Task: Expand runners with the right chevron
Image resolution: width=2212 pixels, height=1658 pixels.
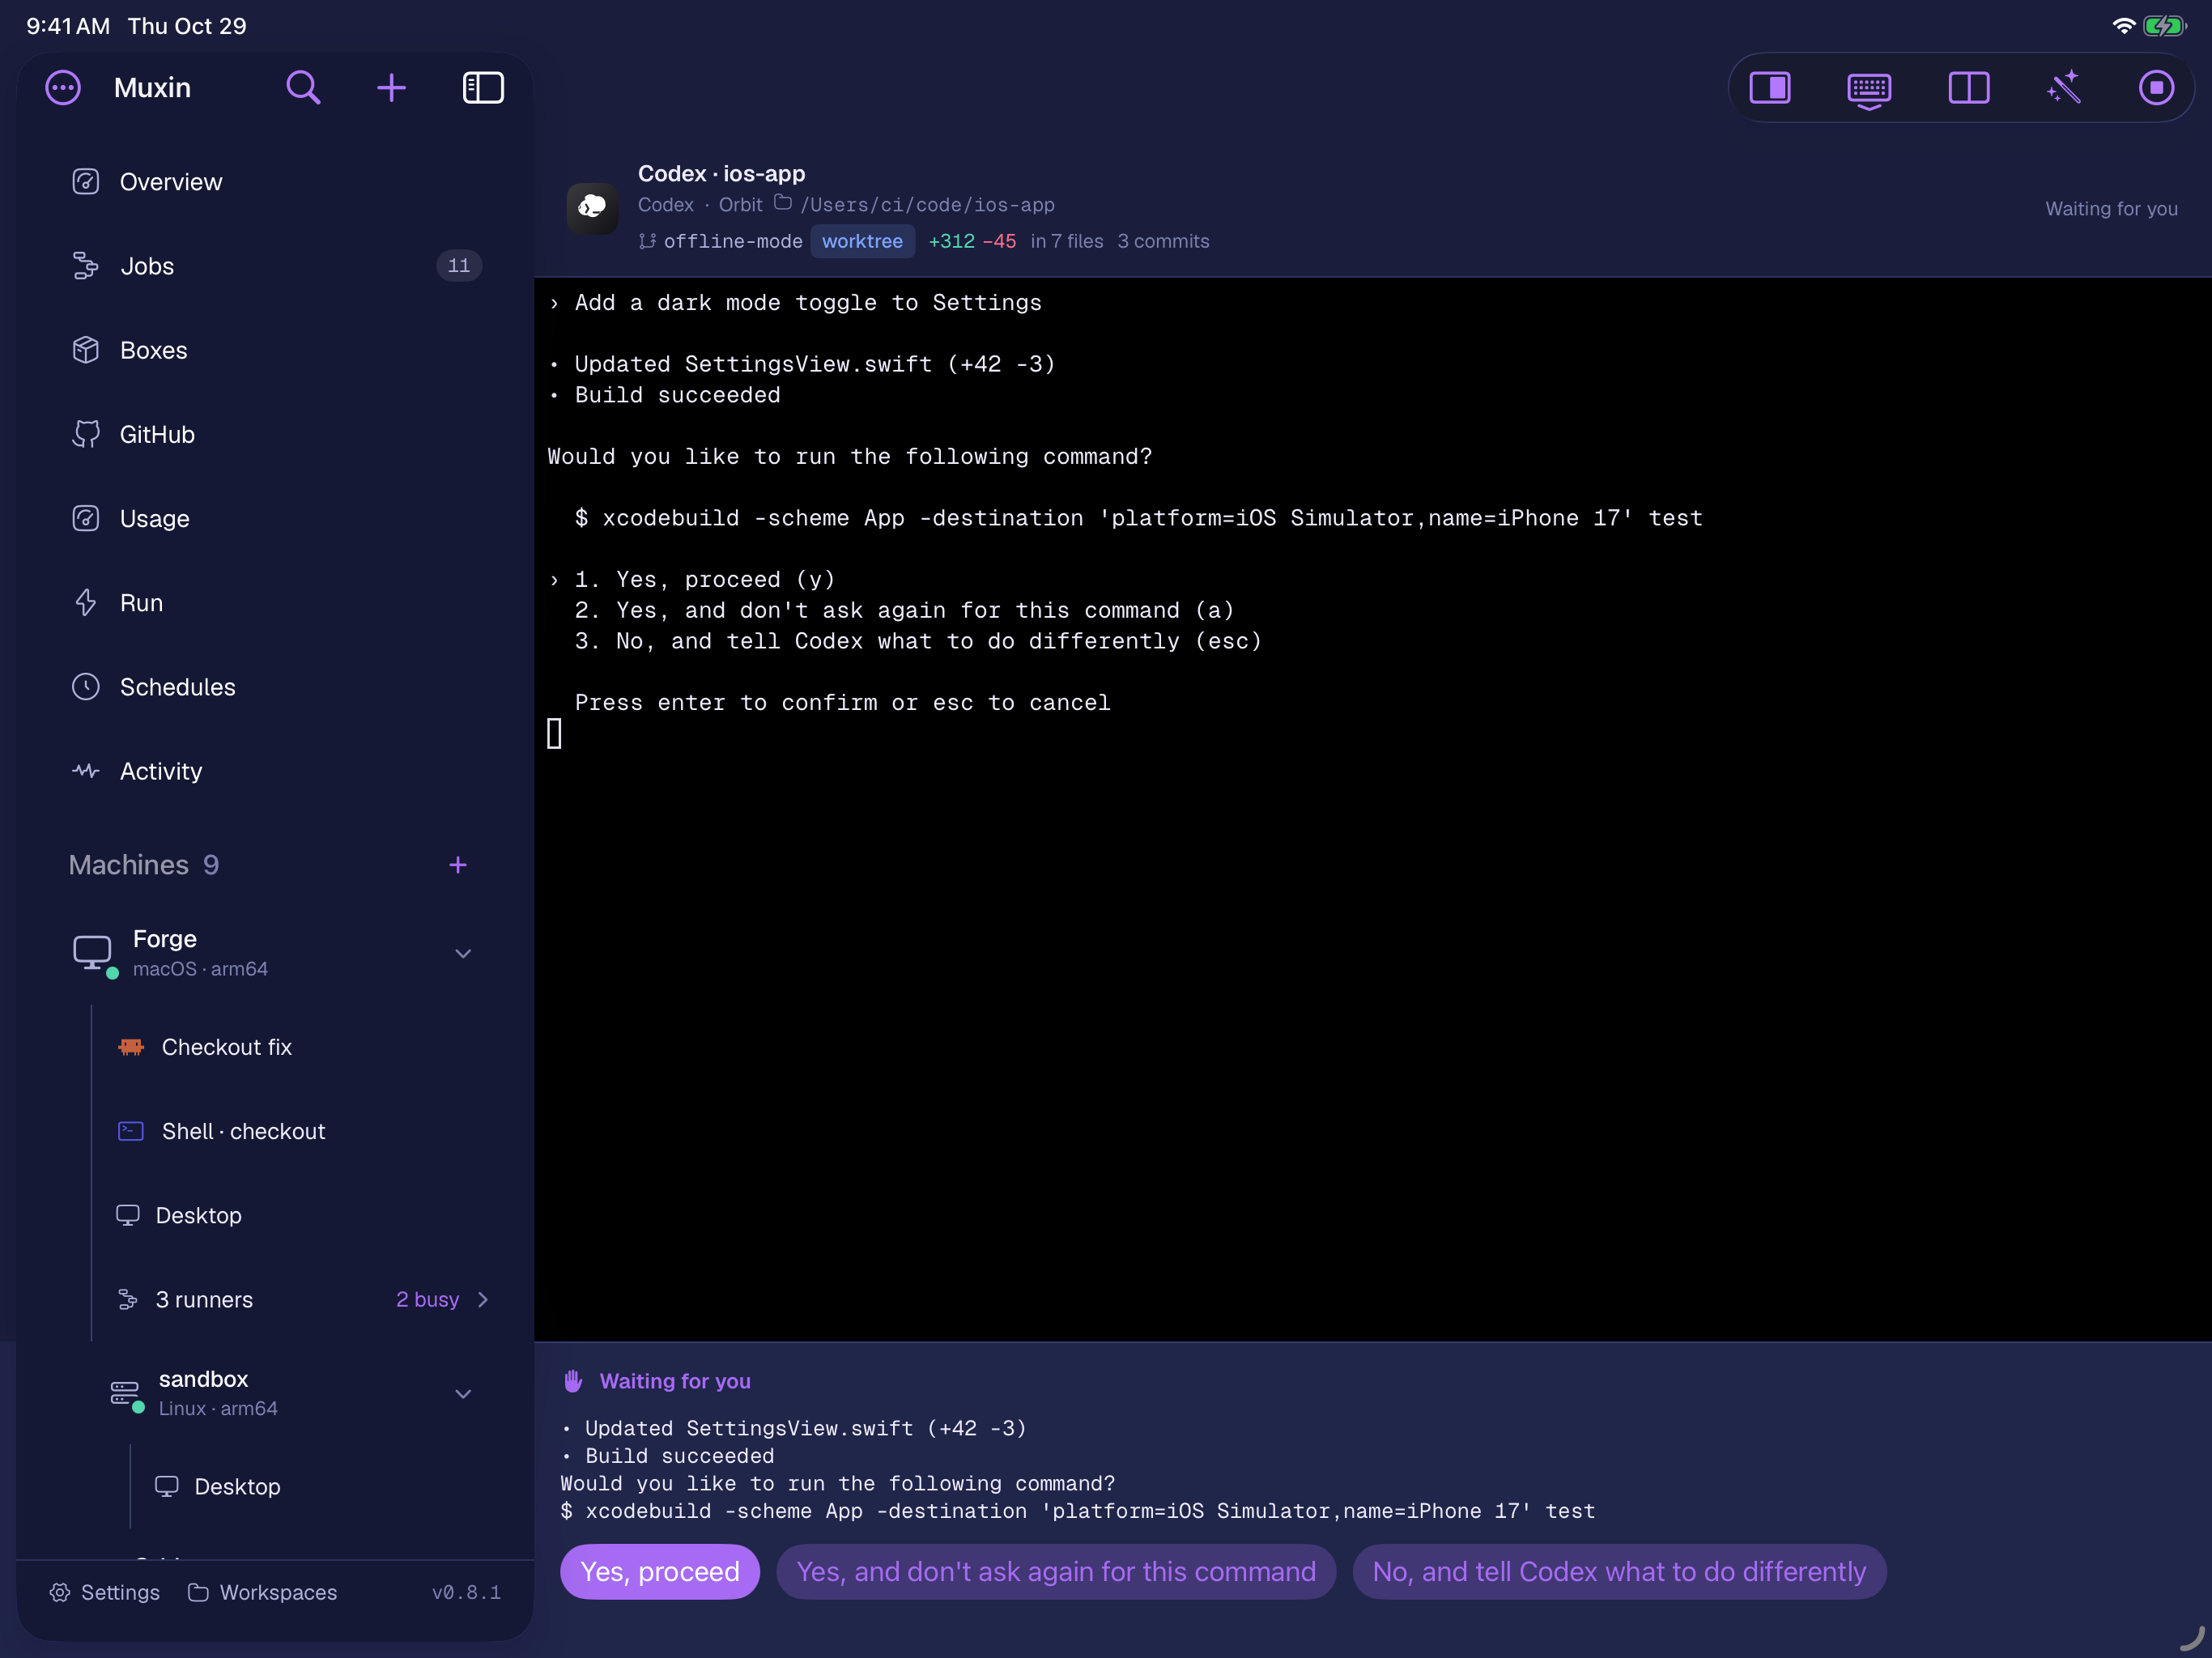Action: coord(483,1299)
